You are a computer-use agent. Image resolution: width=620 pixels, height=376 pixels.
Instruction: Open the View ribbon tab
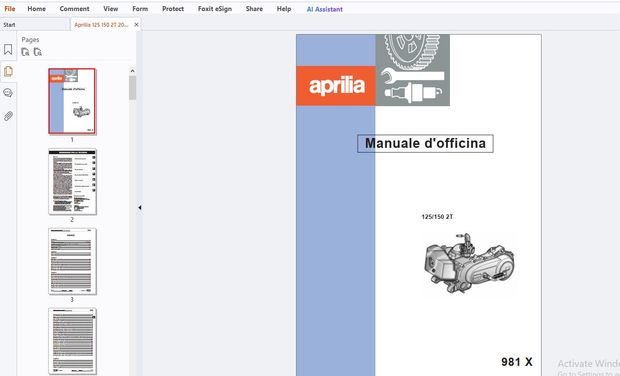[x=111, y=9]
